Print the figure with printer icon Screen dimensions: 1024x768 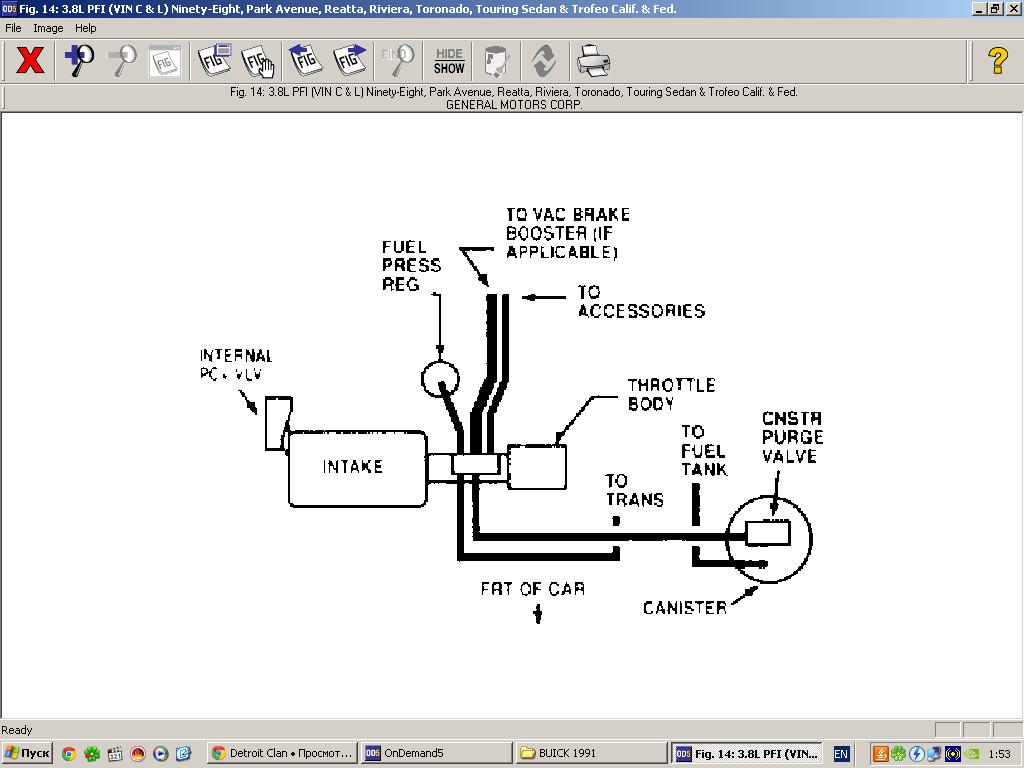click(593, 61)
